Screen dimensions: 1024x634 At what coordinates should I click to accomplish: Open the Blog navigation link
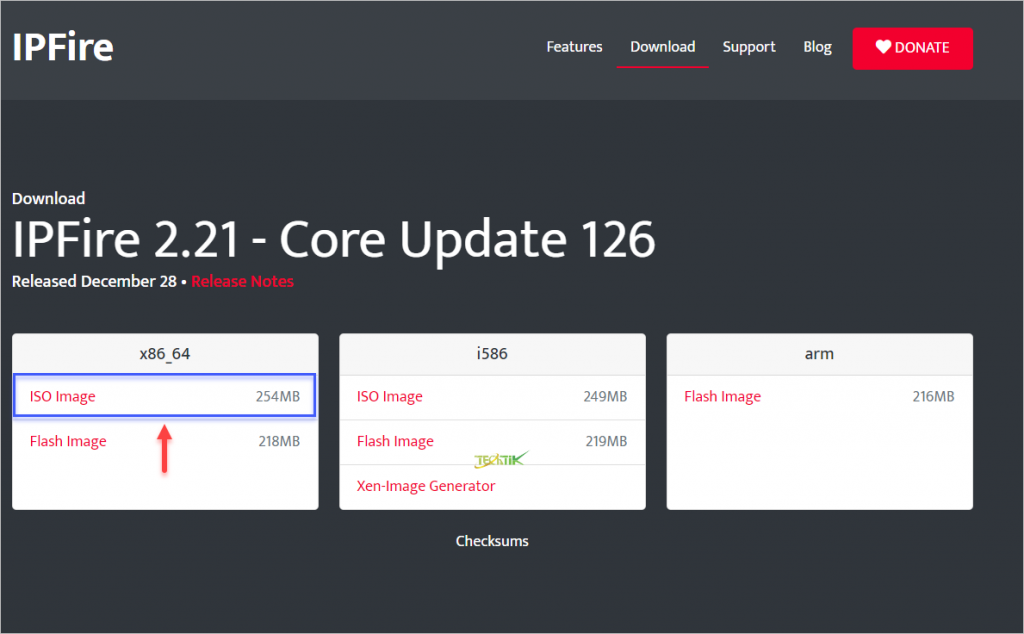point(817,47)
